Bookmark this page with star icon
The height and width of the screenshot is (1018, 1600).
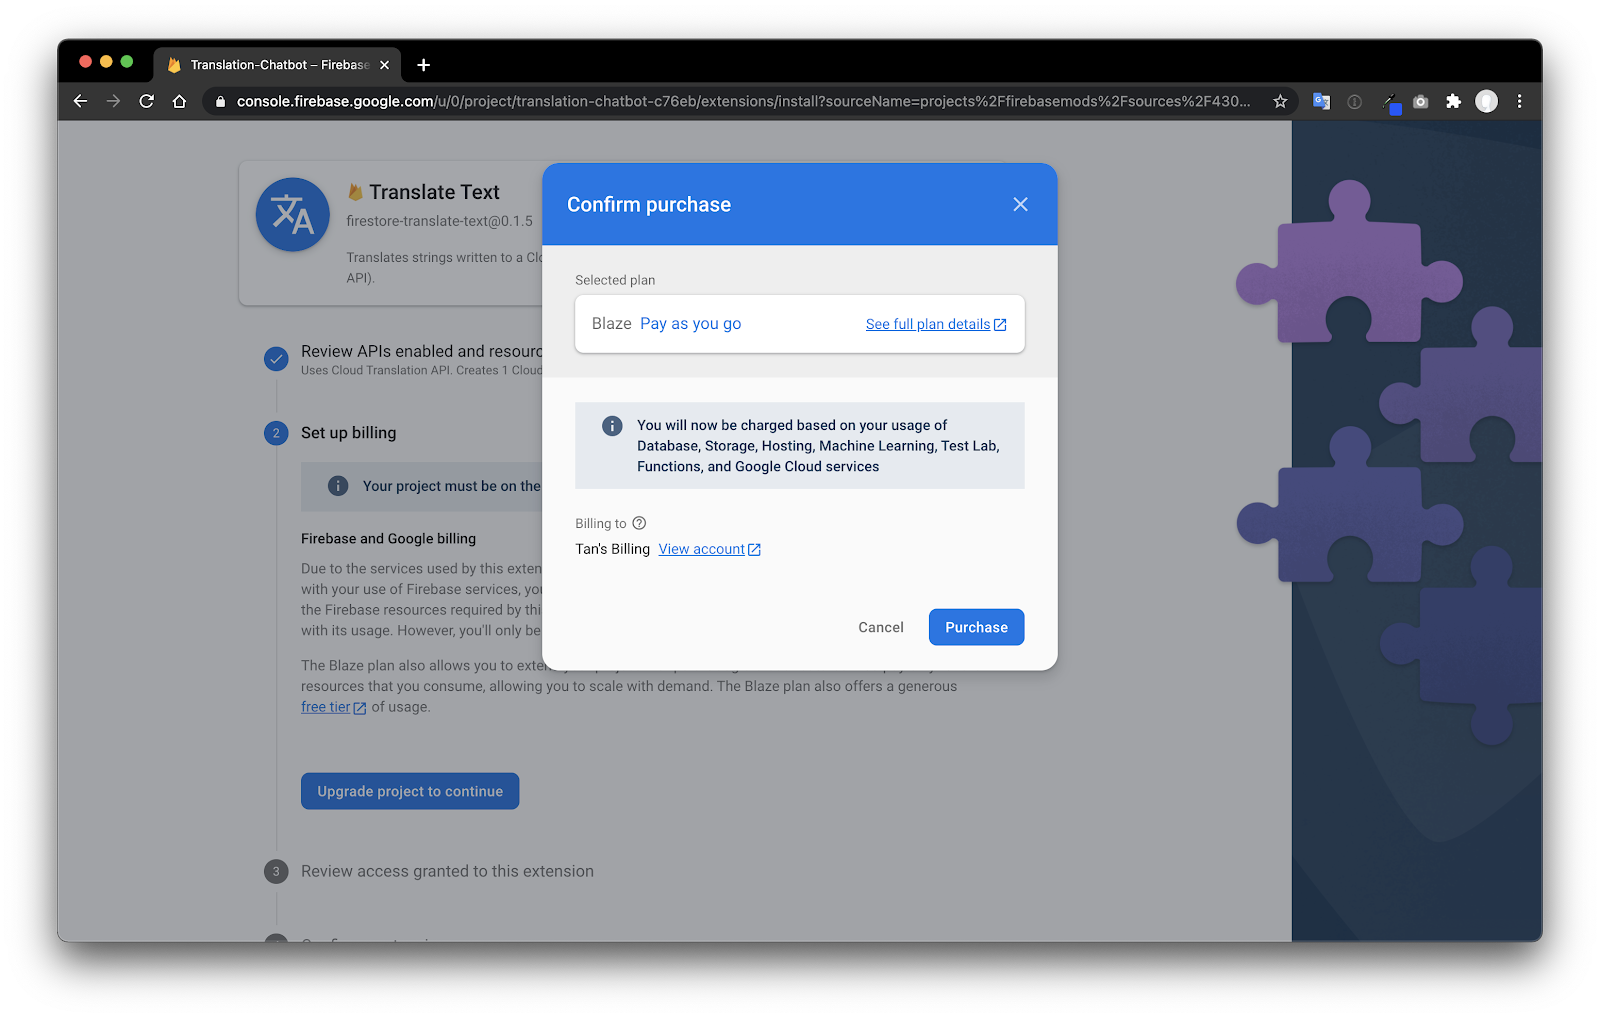pyautogui.click(x=1280, y=101)
